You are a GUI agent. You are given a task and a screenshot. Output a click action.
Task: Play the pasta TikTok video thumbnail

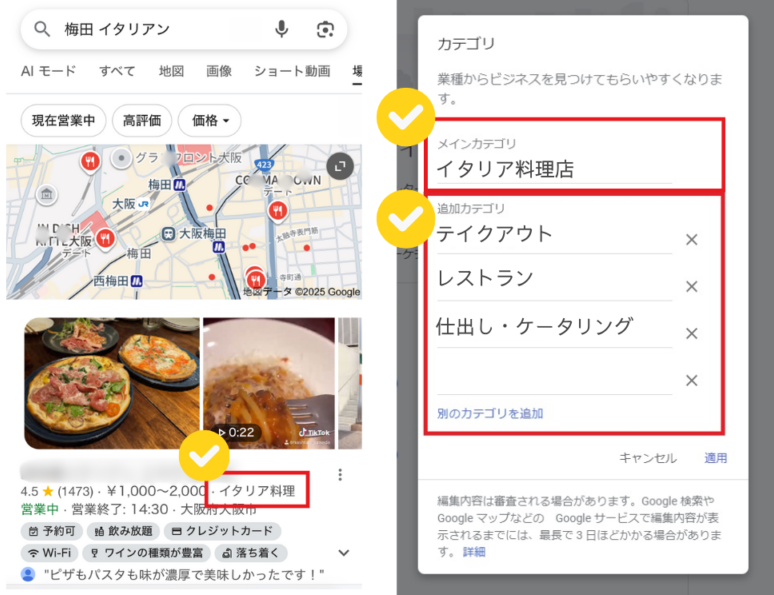(269, 383)
